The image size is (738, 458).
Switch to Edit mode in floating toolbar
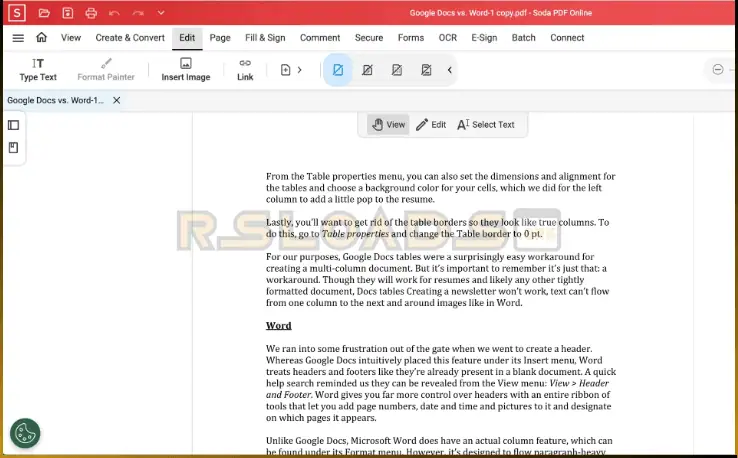coord(431,125)
